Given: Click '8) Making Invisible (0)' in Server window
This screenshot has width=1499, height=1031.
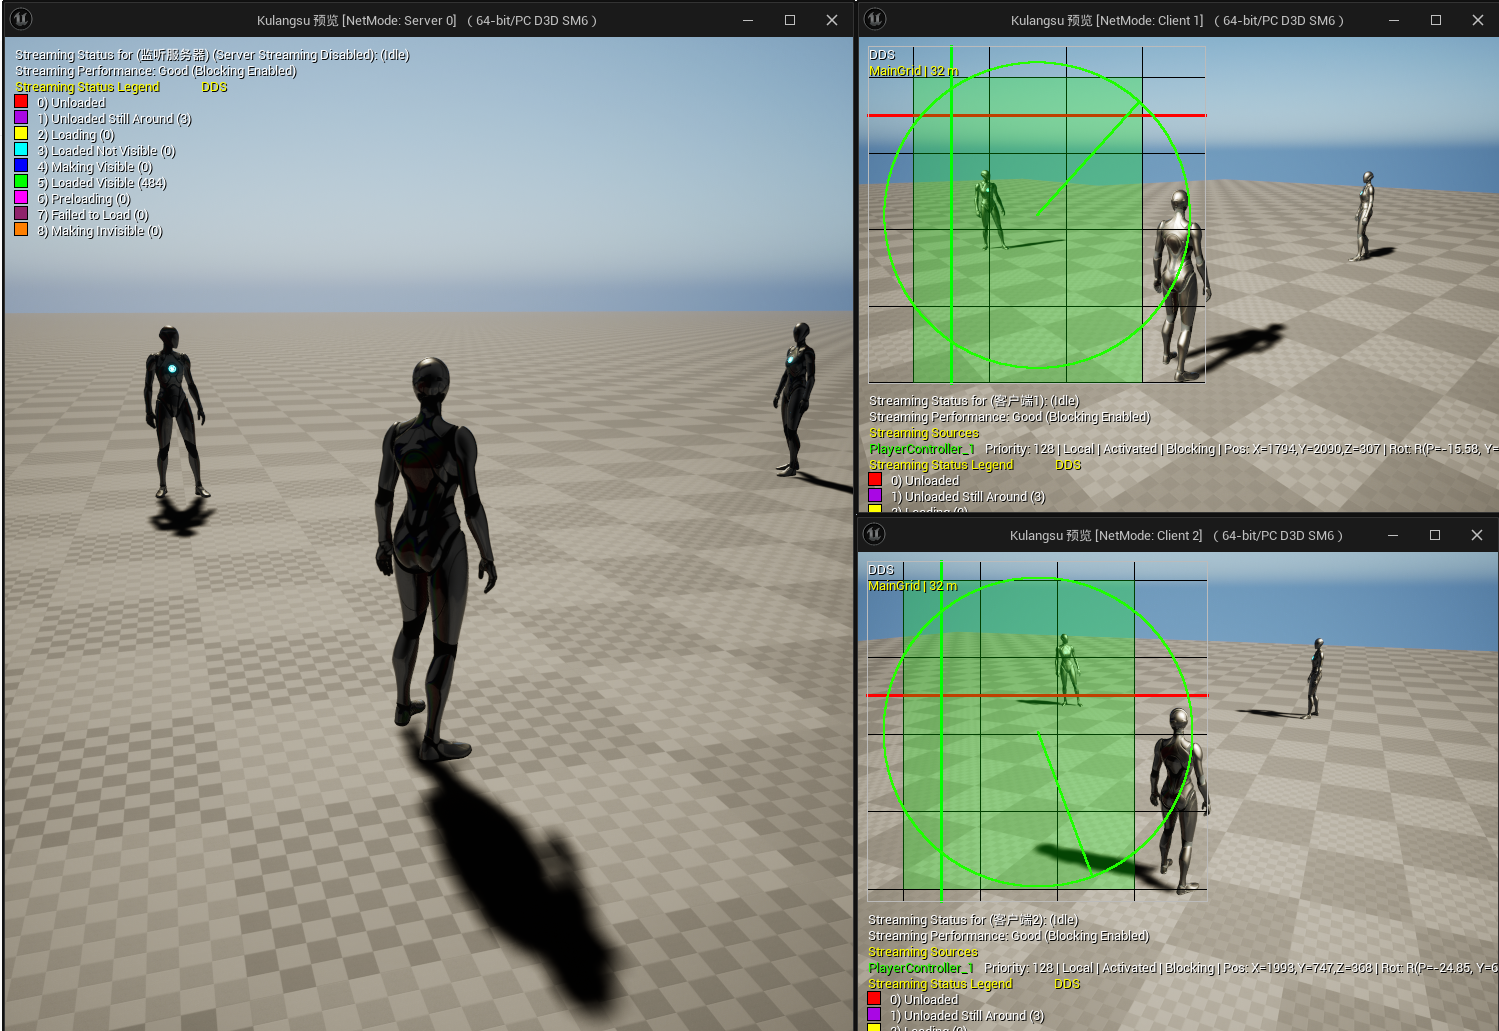Looking at the screenshot, I should 100,231.
